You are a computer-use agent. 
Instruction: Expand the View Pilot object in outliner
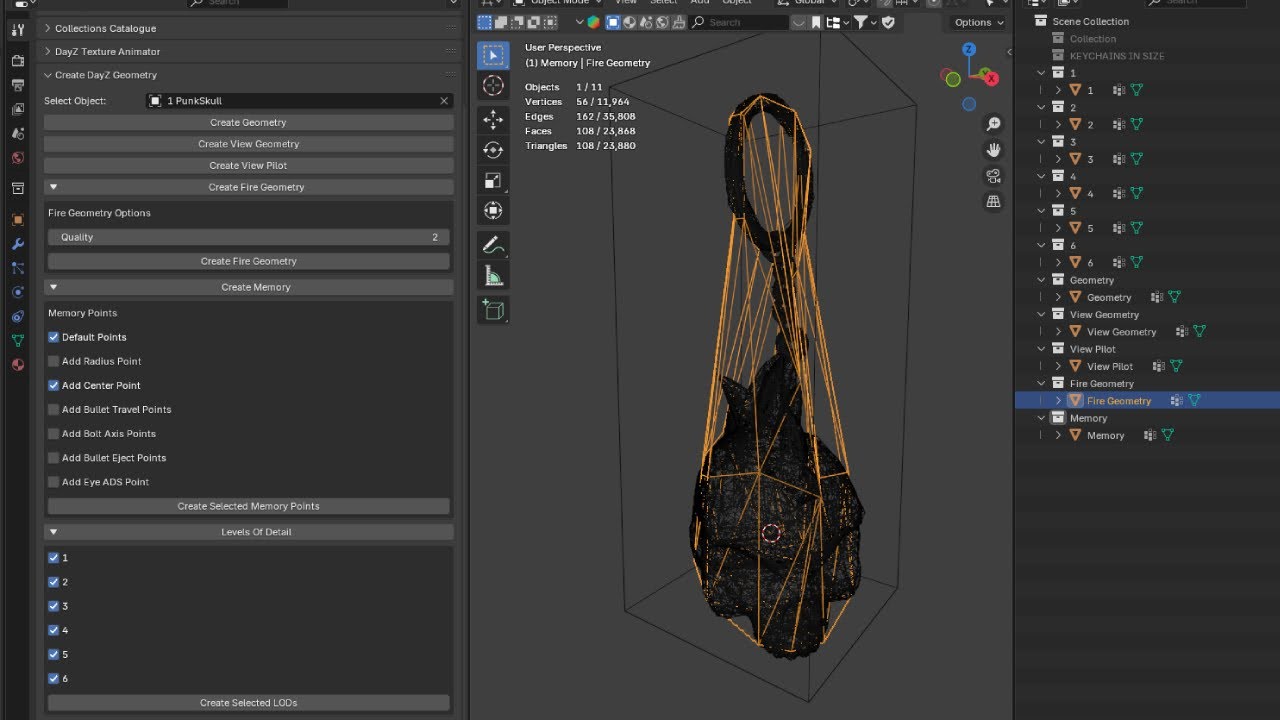[1058, 366]
